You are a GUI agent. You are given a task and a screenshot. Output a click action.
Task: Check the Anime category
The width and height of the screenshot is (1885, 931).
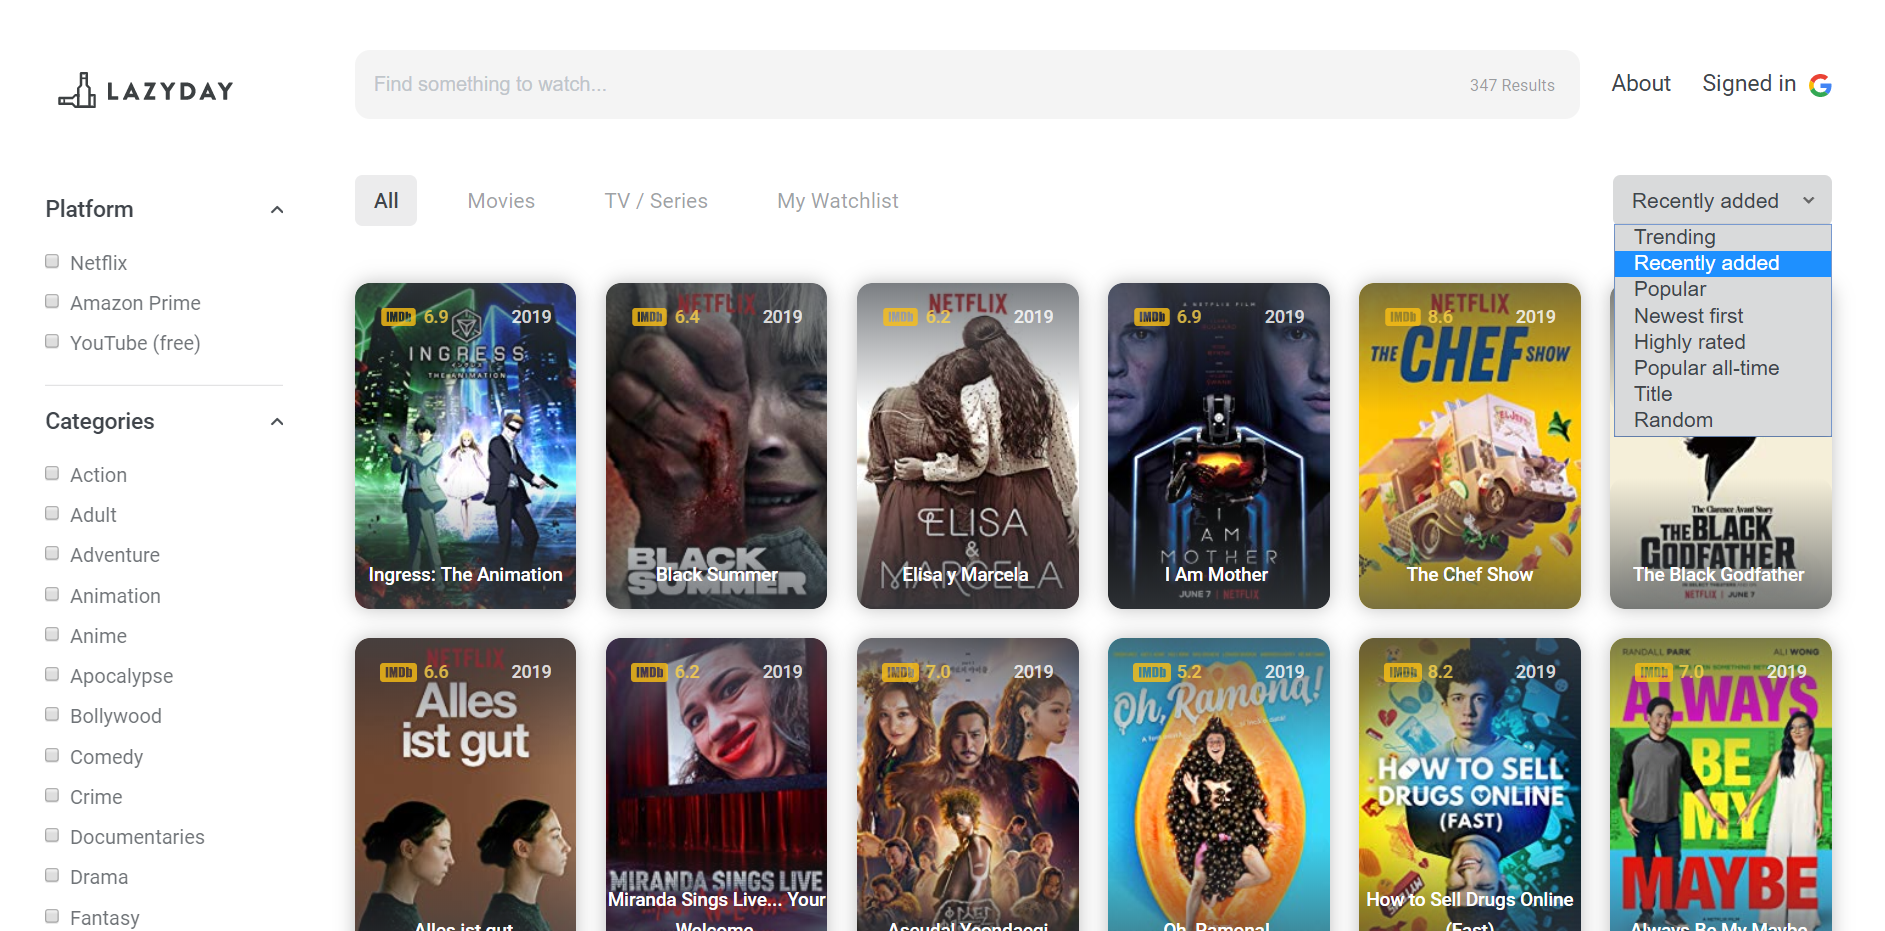52,634
